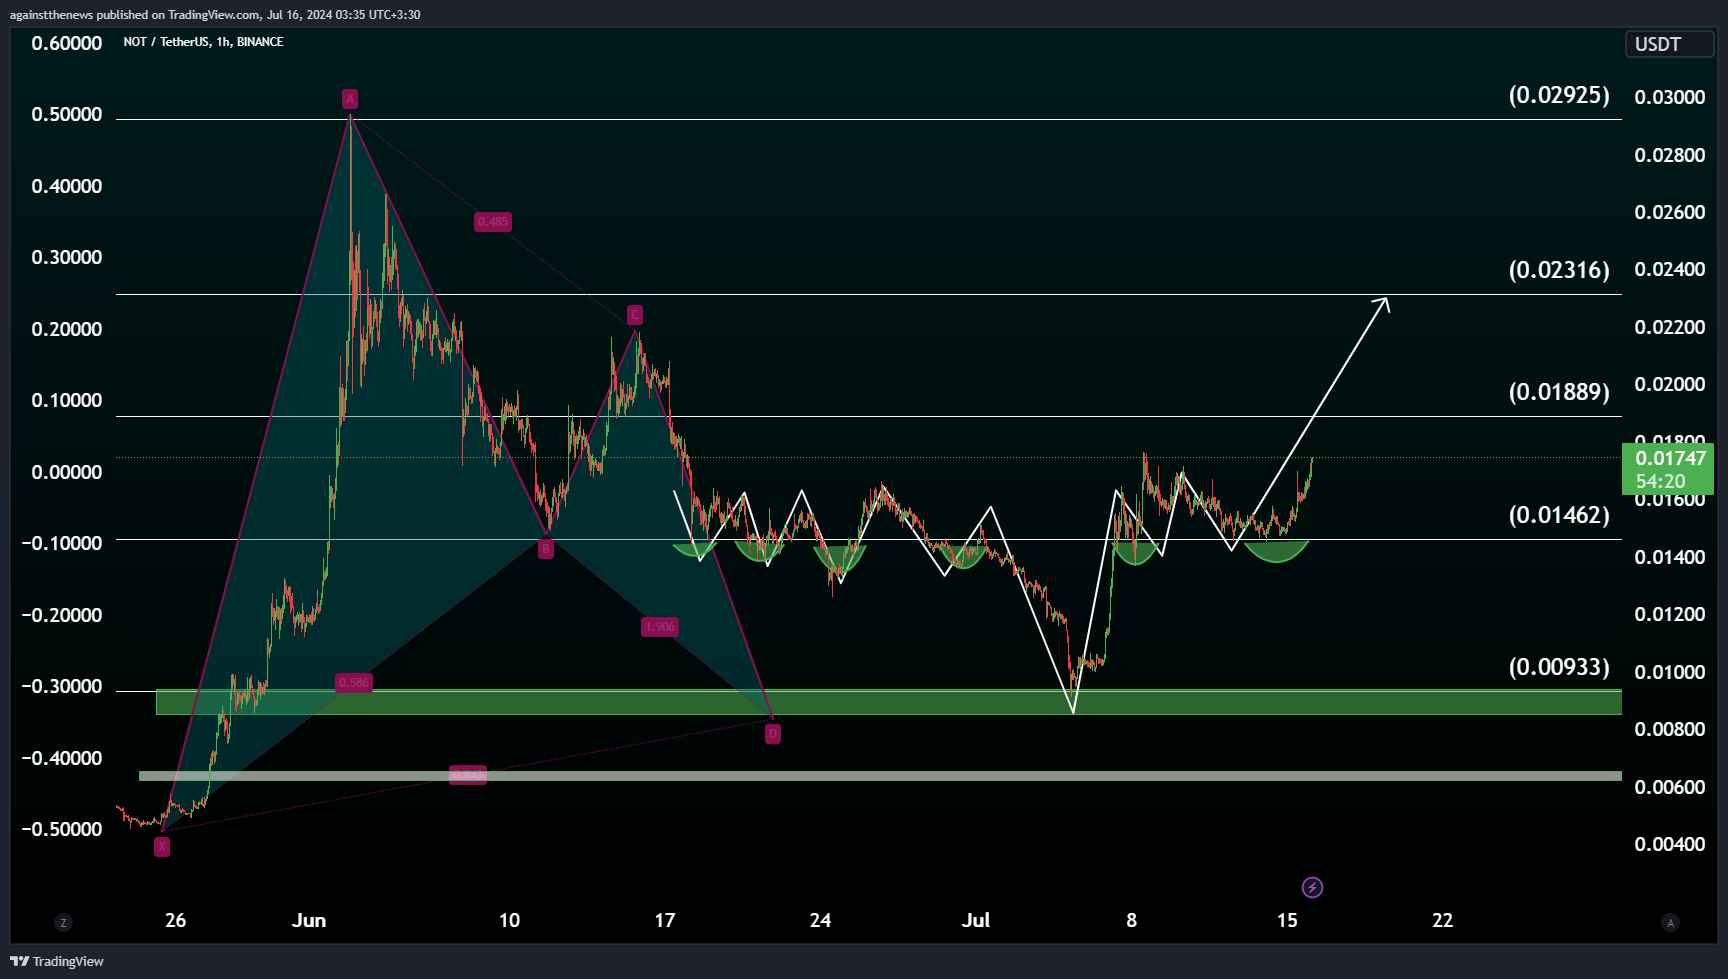Click the 0.03000 price axis value
Screen dimensions: 1728x979
1670,97
